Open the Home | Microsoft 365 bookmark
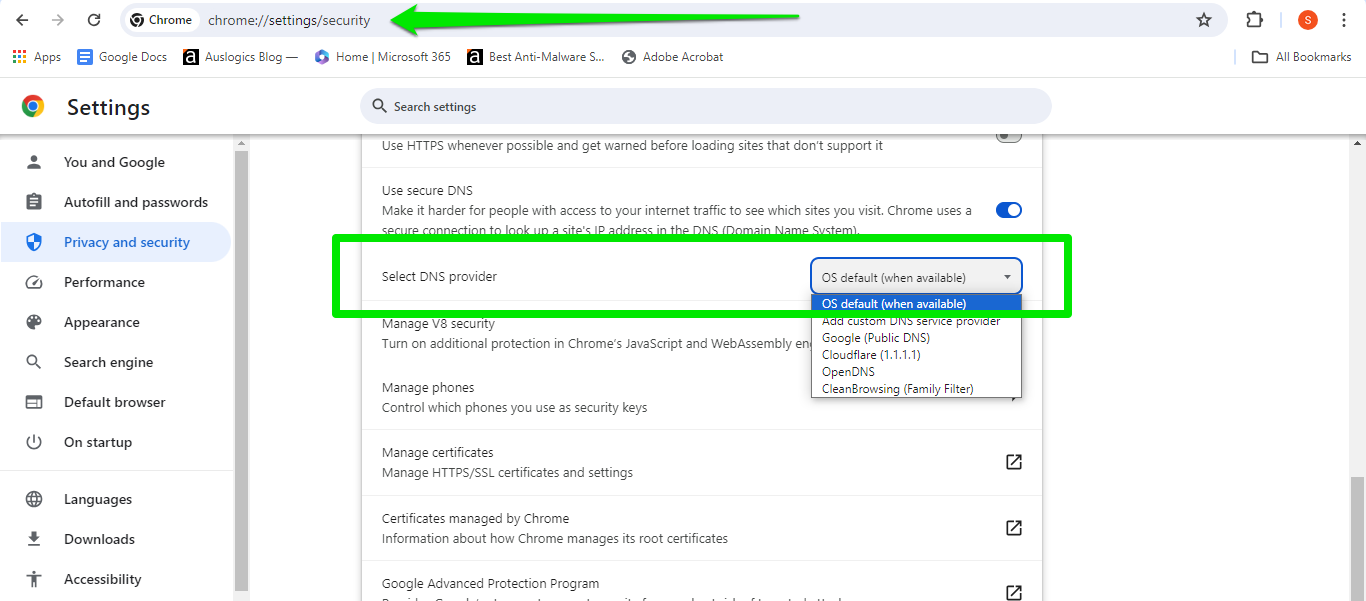1366x601 pixels. click(382, 57)
